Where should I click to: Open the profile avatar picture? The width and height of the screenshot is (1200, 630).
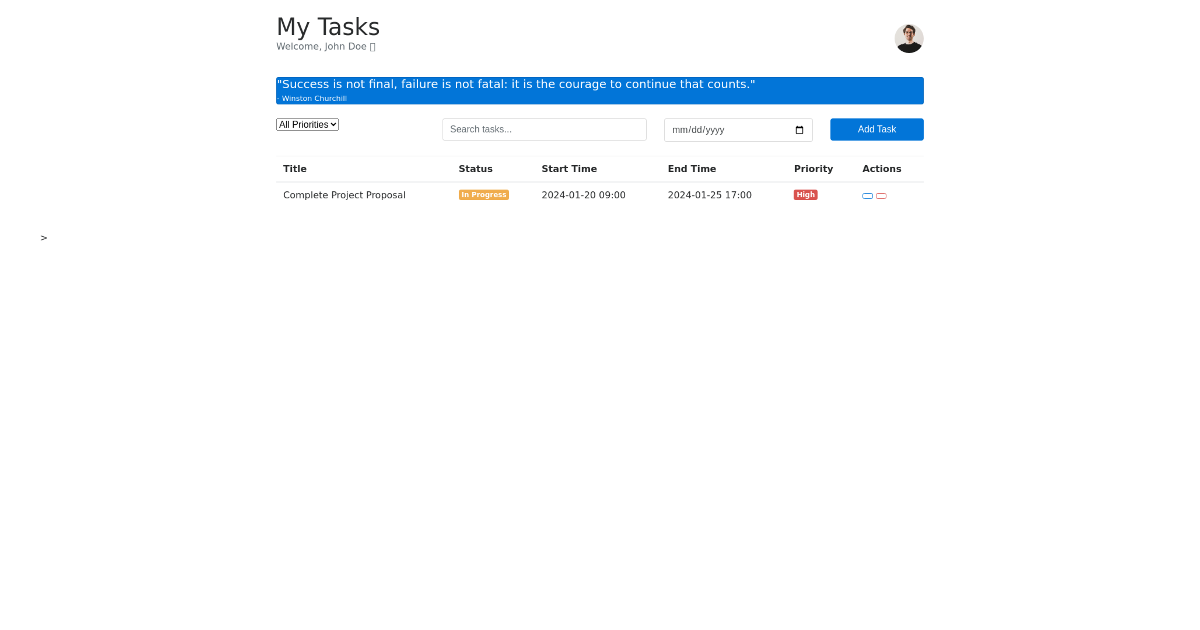(x=908, y=38)
